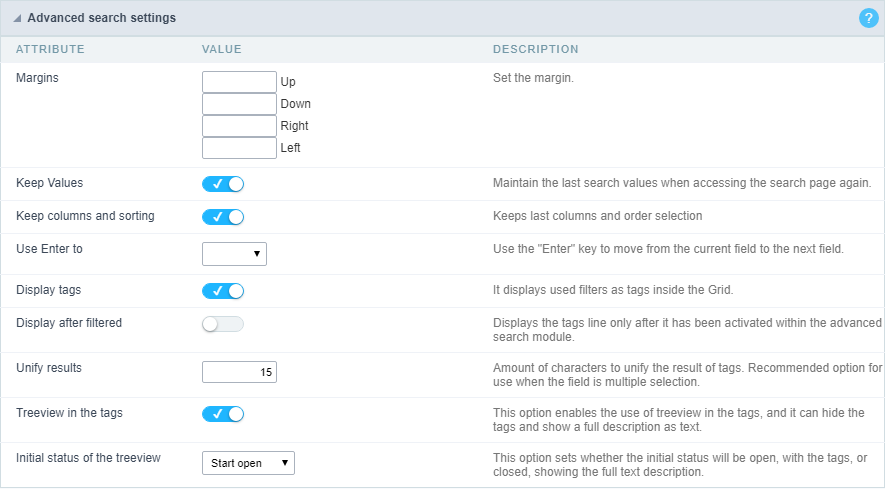Select the Right margin text box

(x=239, y=126)
